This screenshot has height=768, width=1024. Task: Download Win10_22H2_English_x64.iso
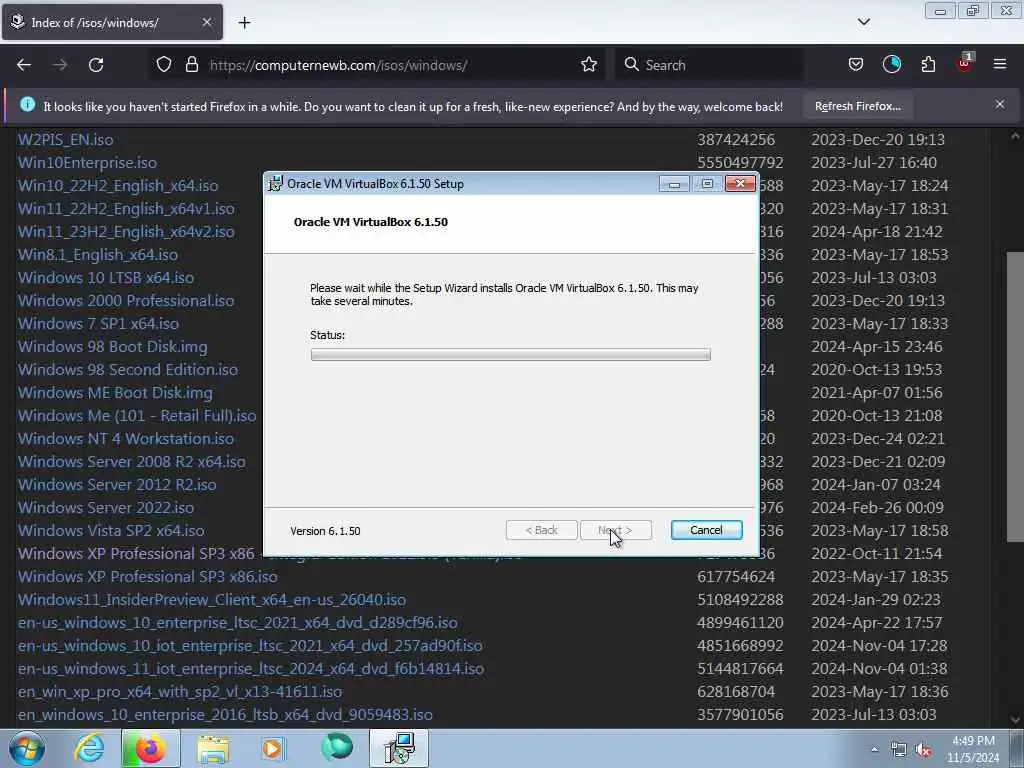118,185
